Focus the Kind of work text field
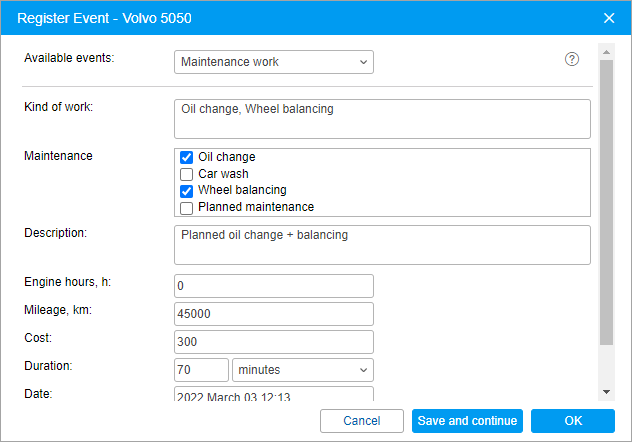Image resolution: width=632 pixels, height=442 pixels. click(x=381, y=118)
